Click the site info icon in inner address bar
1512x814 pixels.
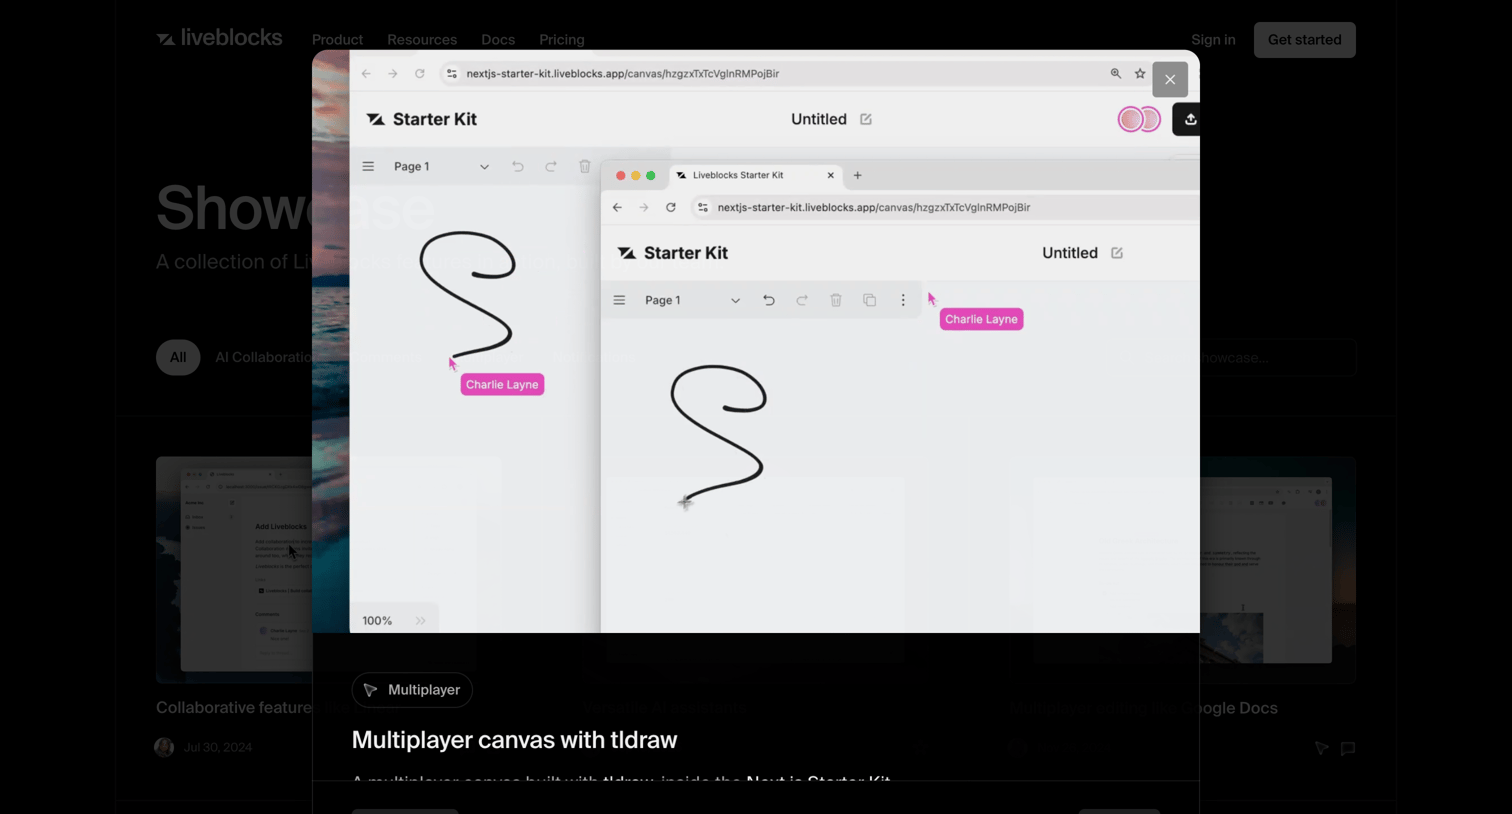coord(703,207)
